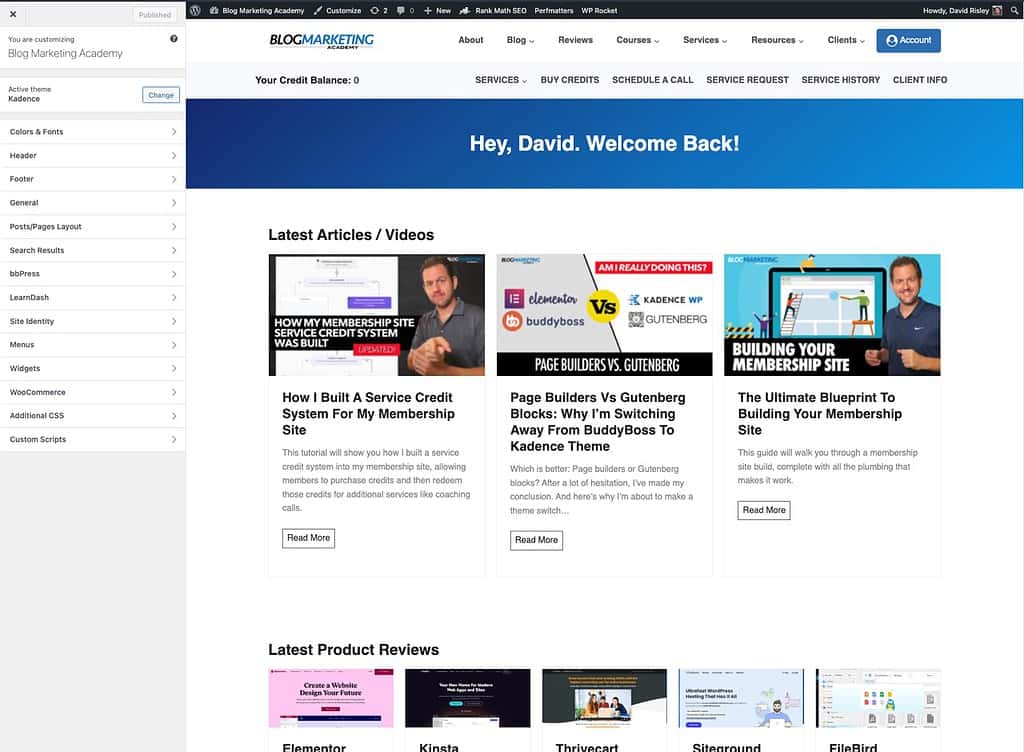1024x752 pixels.
Task: Open bbPress customizer section
Action: pyautogui.click(x=93, y=274)
